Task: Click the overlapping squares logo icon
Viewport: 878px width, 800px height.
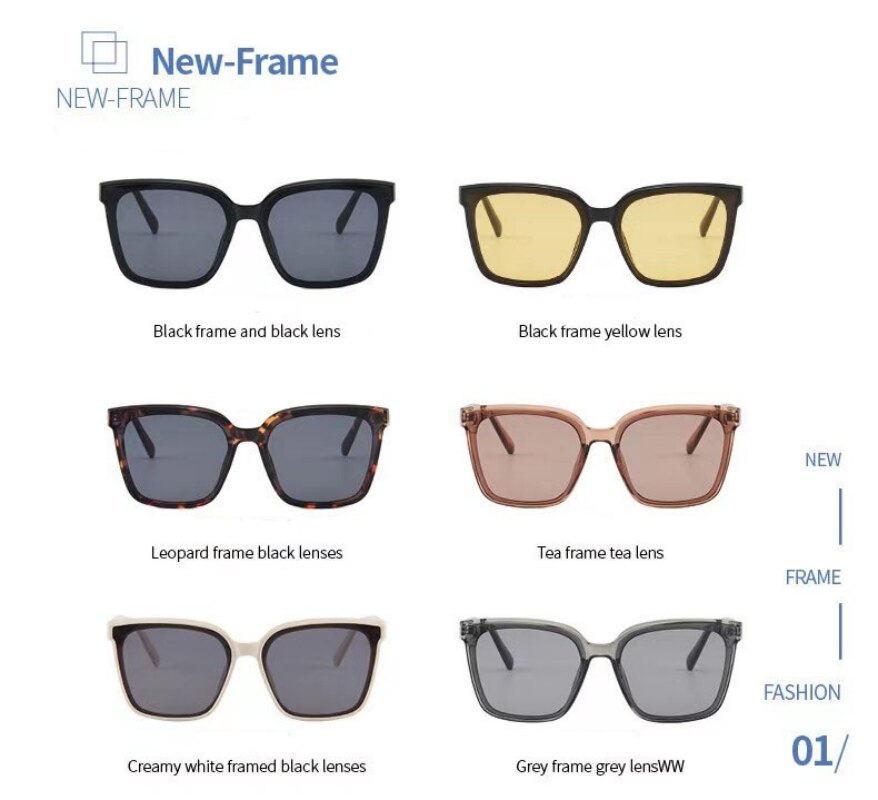Action: [x=105, y=53]
